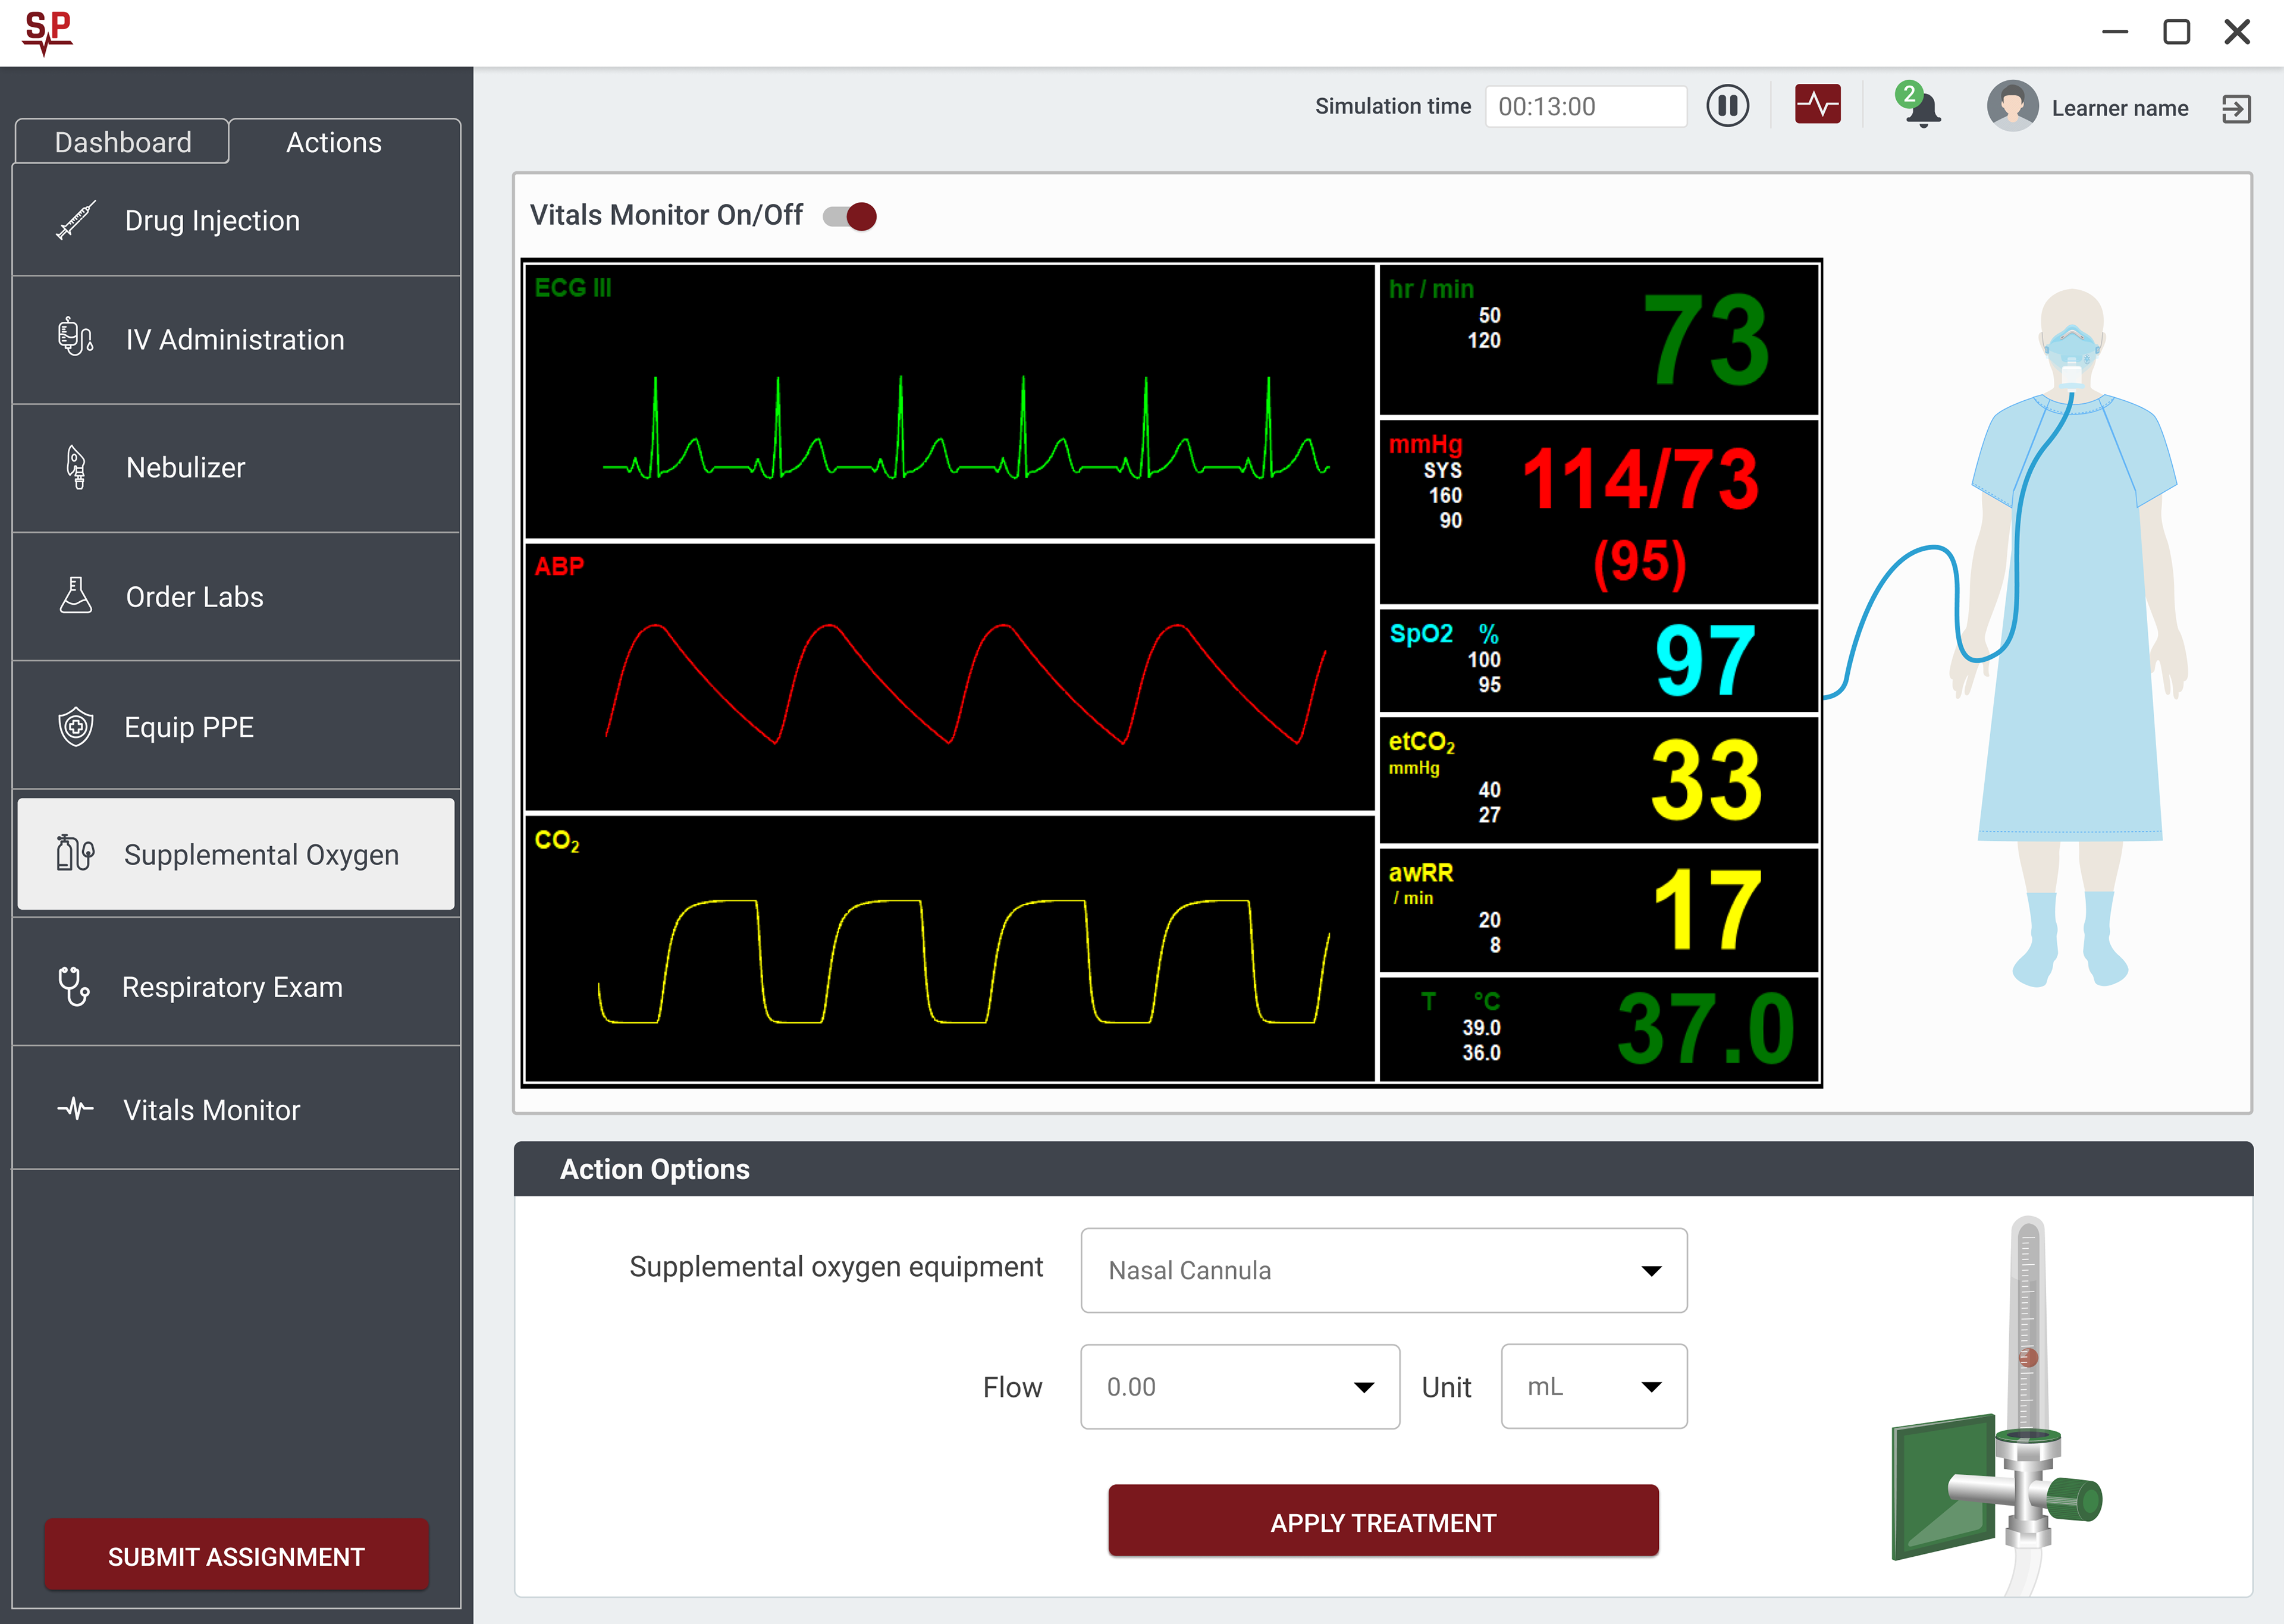Maximize the application window

pos(2176,32)
